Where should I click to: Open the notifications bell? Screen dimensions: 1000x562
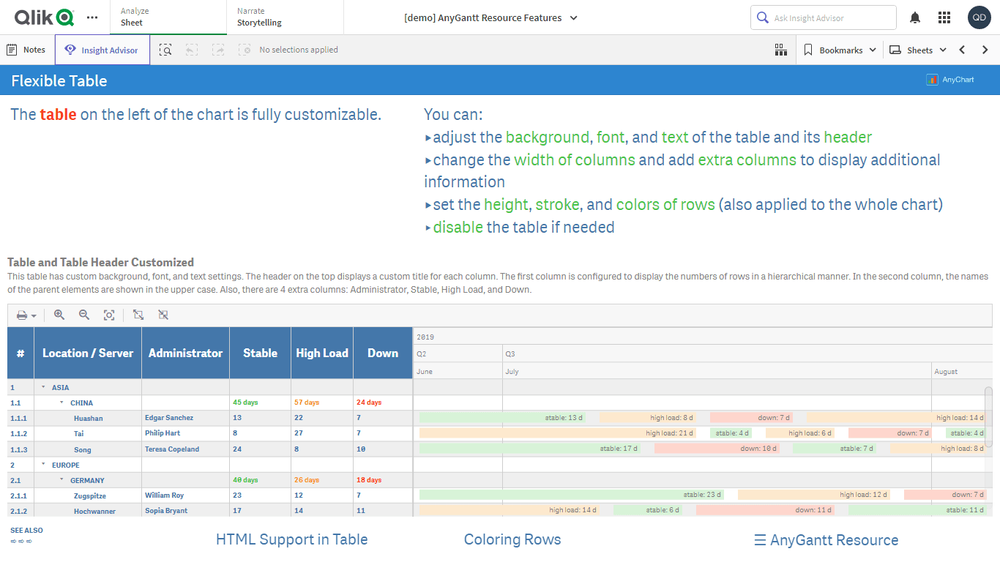point(915,18)
